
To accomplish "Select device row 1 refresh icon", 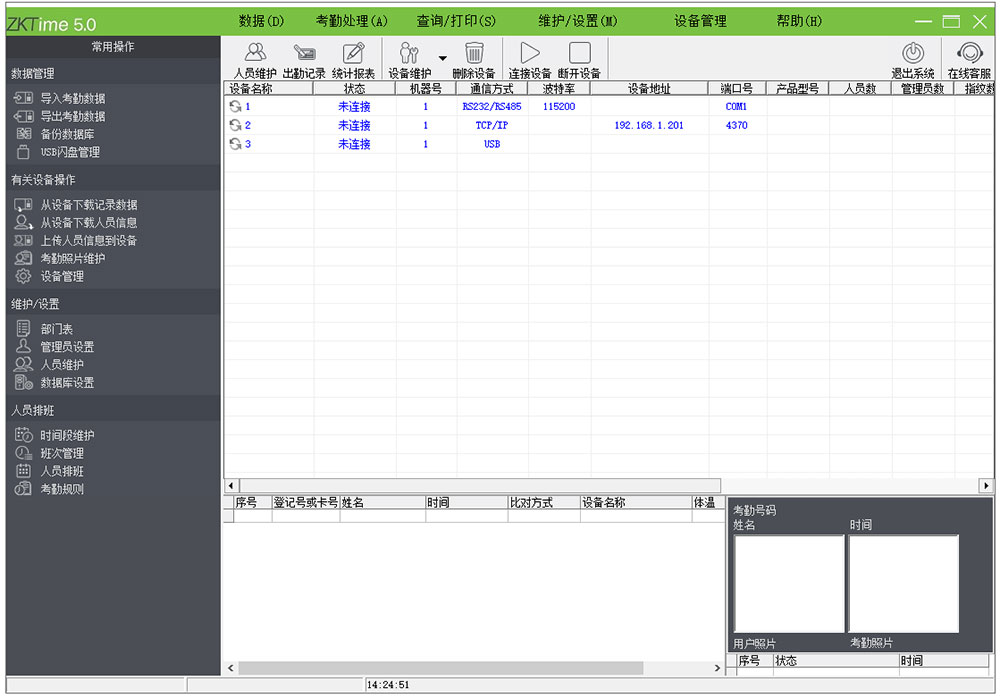I will pyautogui.click(x=235, y=107).
